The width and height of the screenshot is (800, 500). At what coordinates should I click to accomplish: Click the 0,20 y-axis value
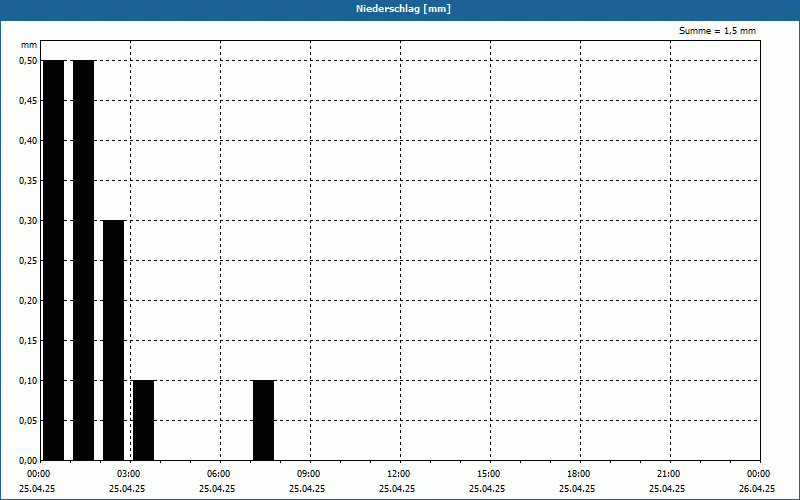coord(28,301)
